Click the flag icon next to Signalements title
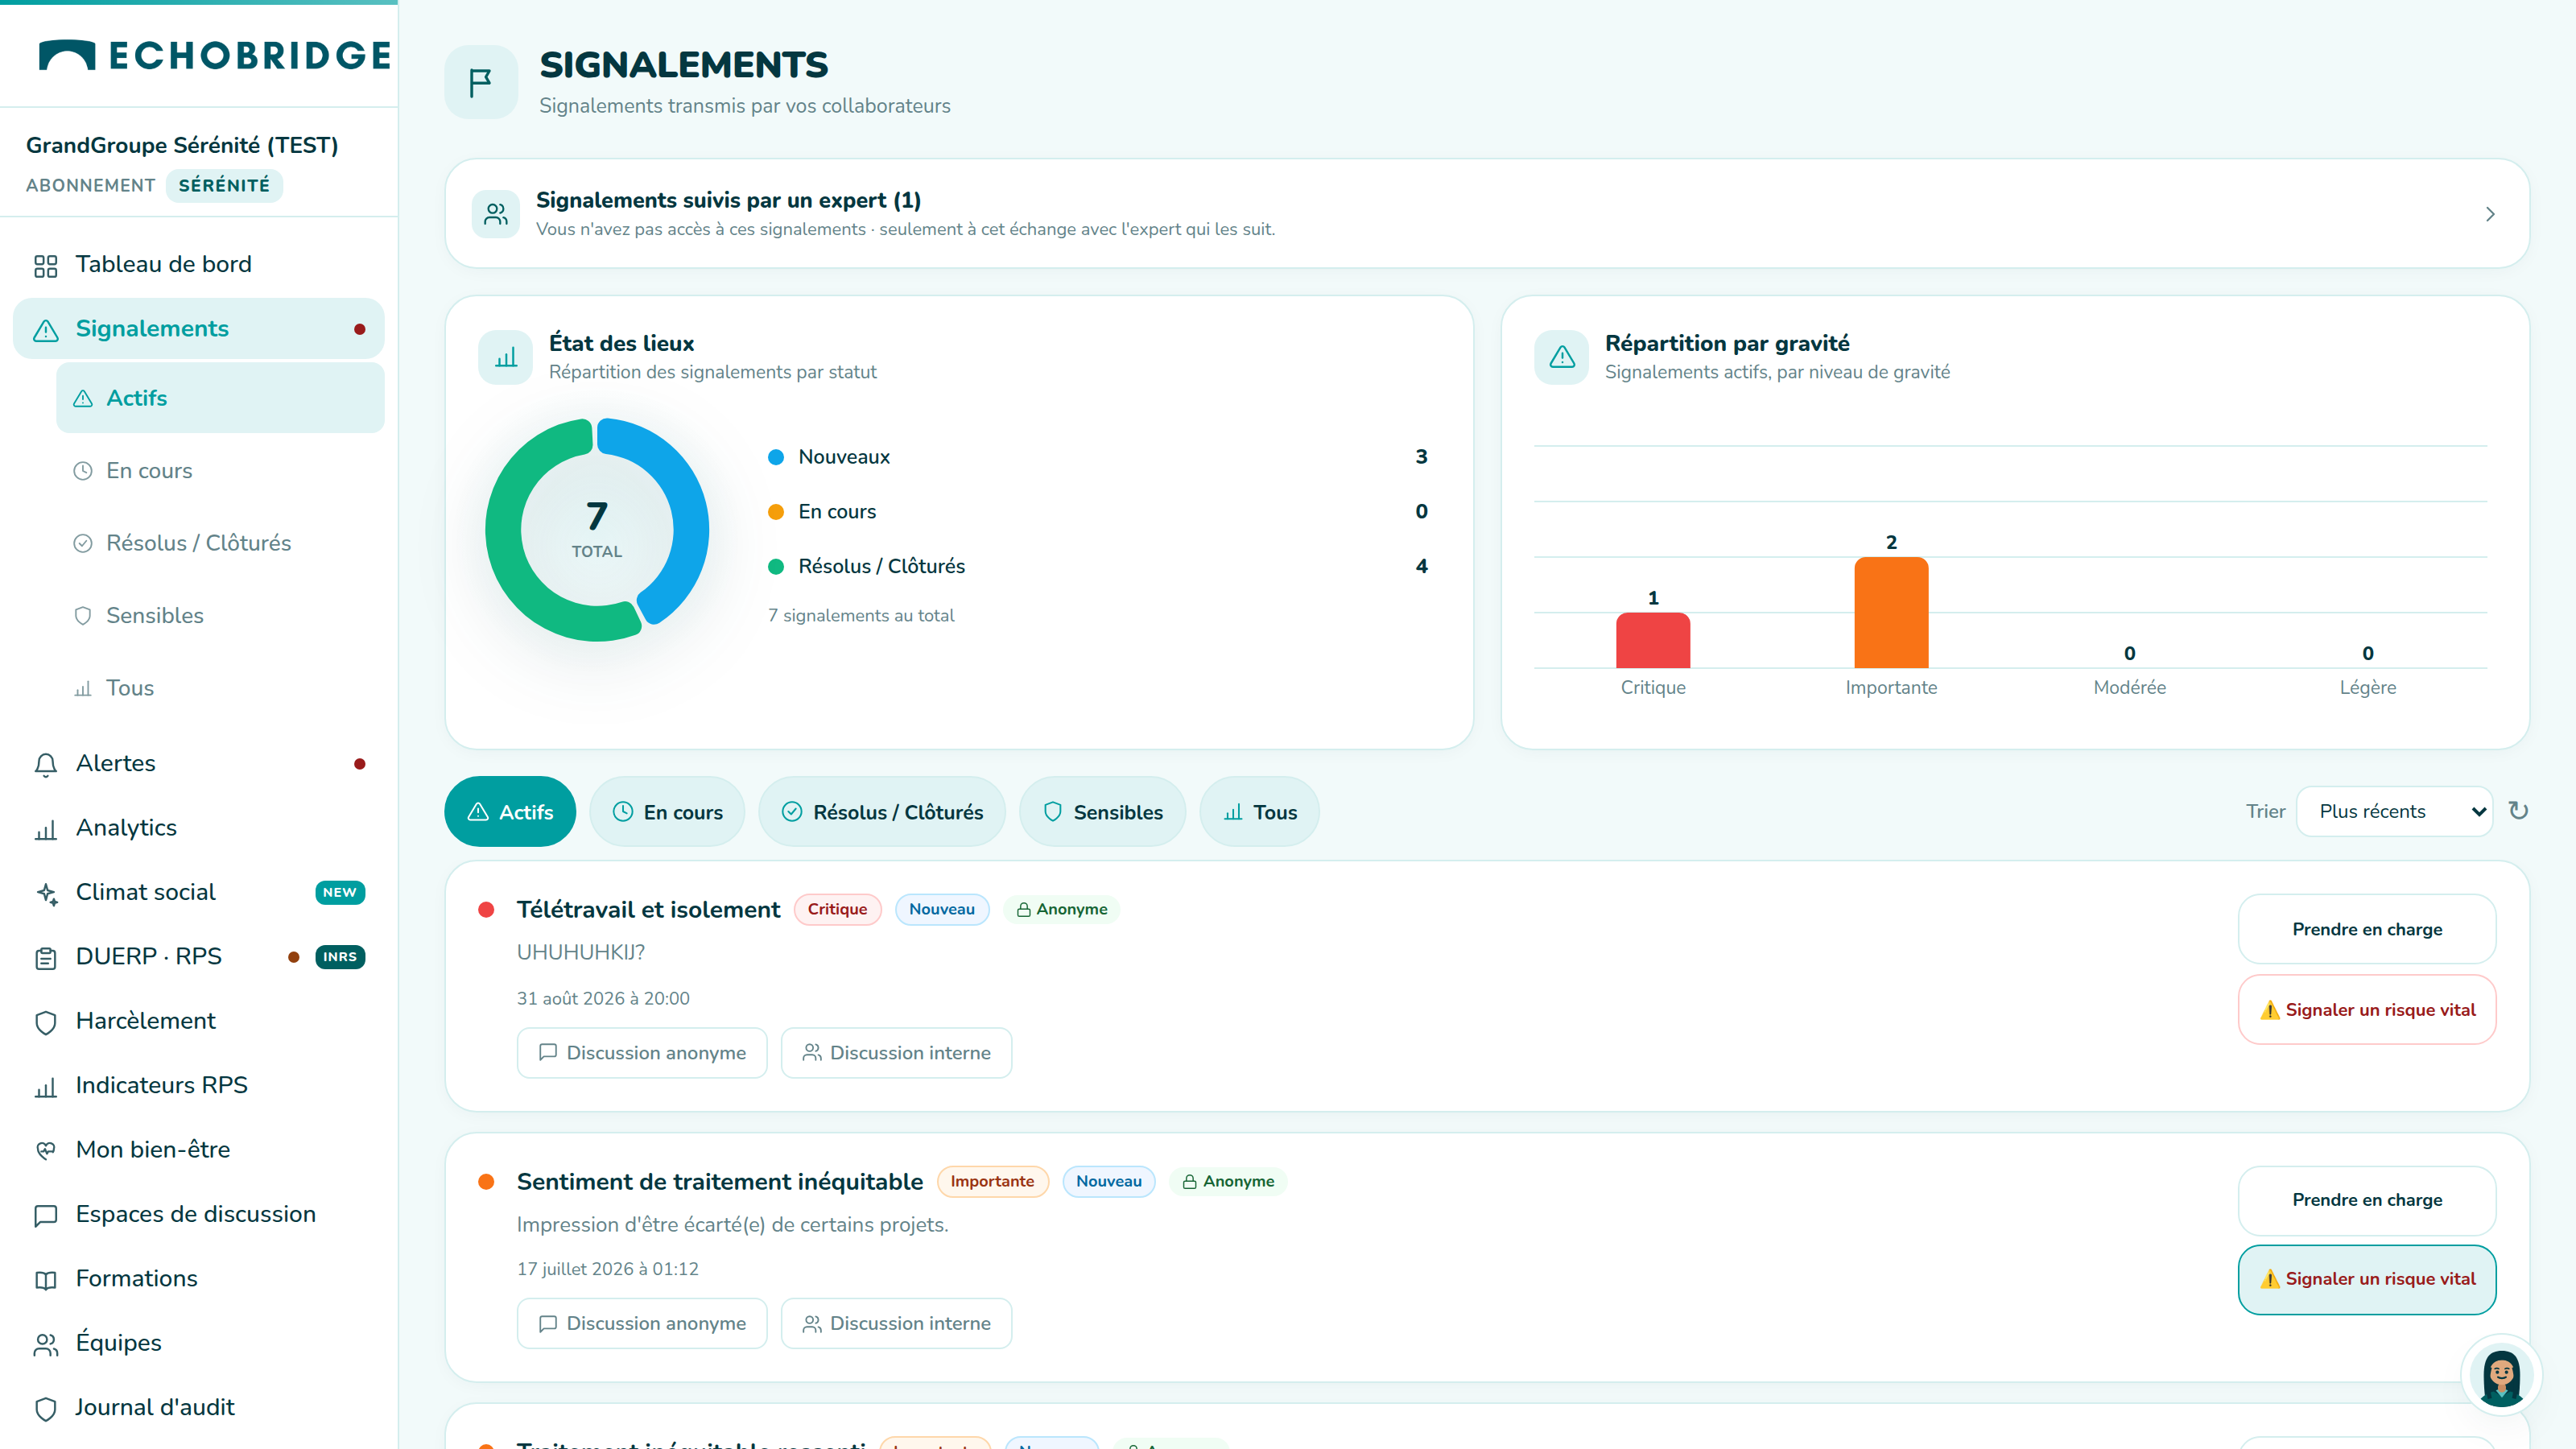Viewport: 2576px width, 1449px height. click(x=481, y=82)
